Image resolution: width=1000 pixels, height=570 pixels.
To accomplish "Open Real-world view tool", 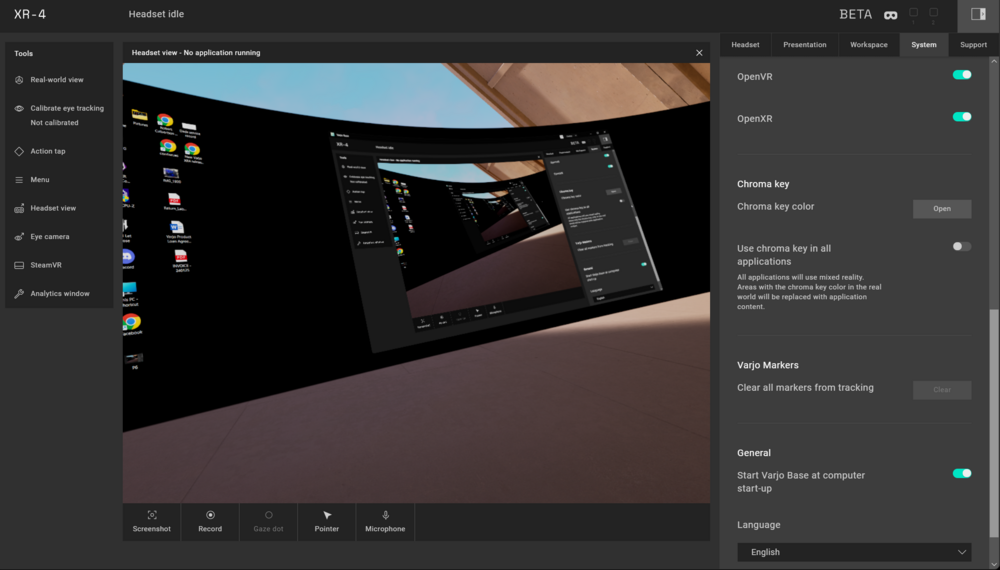I will pyautogui.click(x=56, y=80).
